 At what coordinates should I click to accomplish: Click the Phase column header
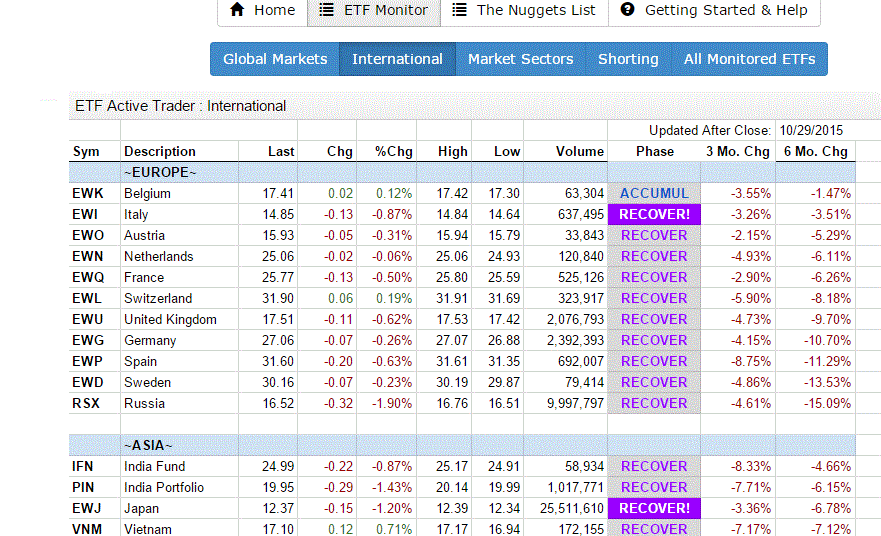[x=654, y=151]
